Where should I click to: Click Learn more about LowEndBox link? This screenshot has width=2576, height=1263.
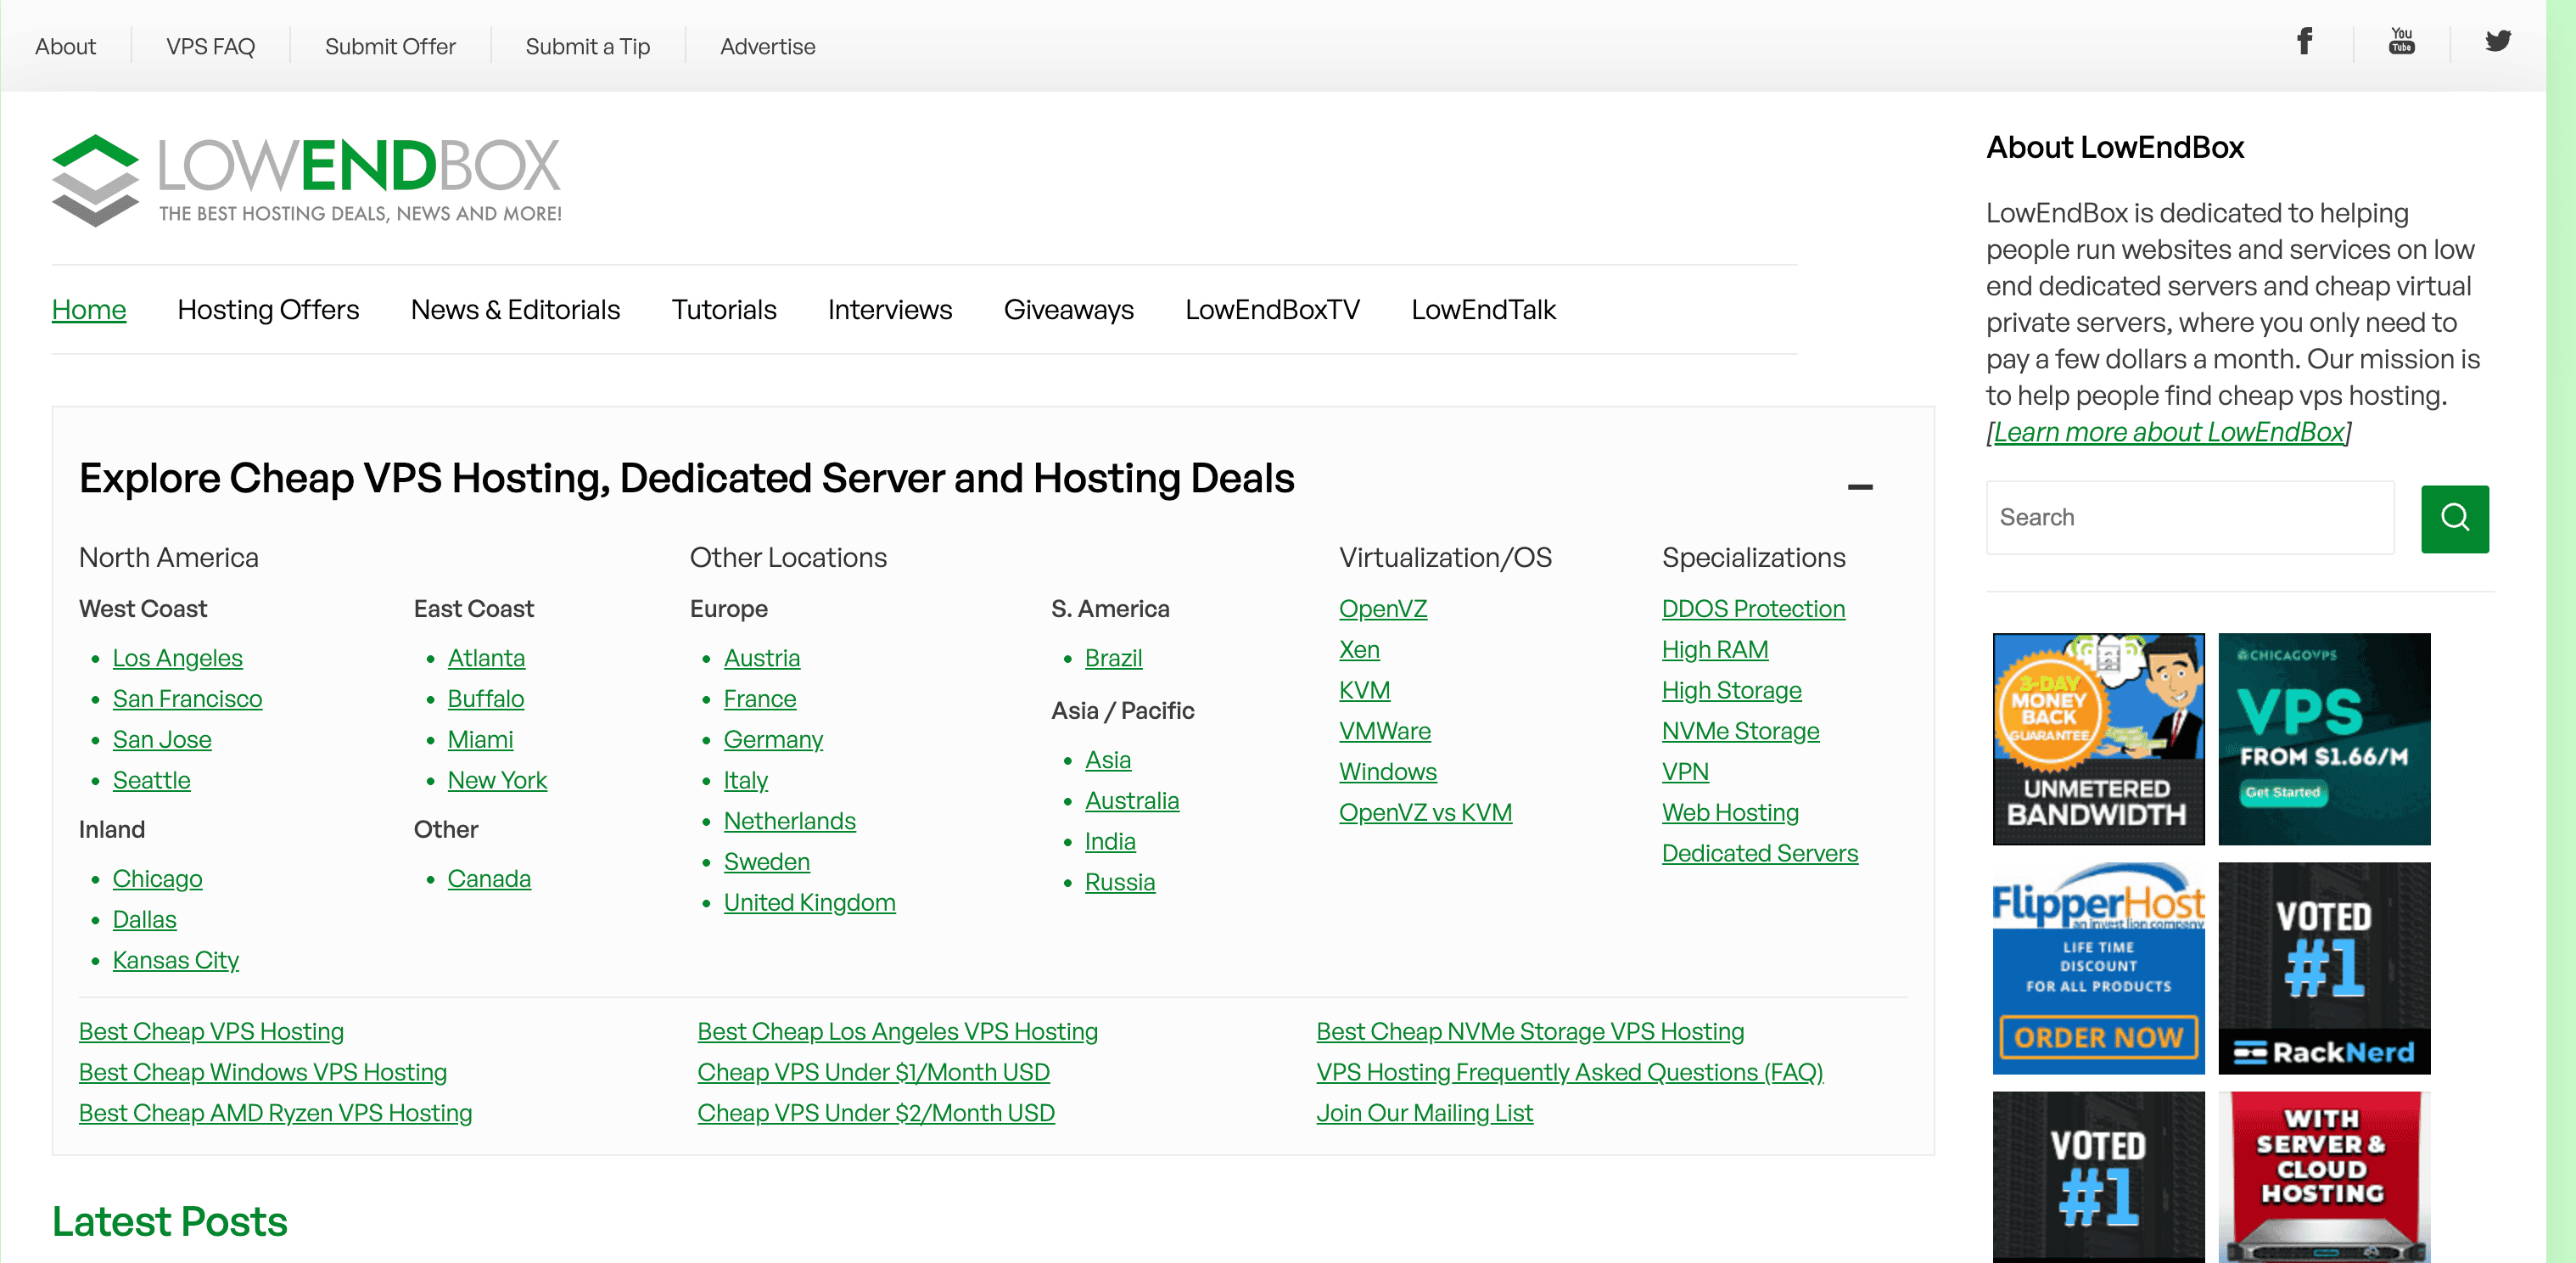pos(2168,432)
